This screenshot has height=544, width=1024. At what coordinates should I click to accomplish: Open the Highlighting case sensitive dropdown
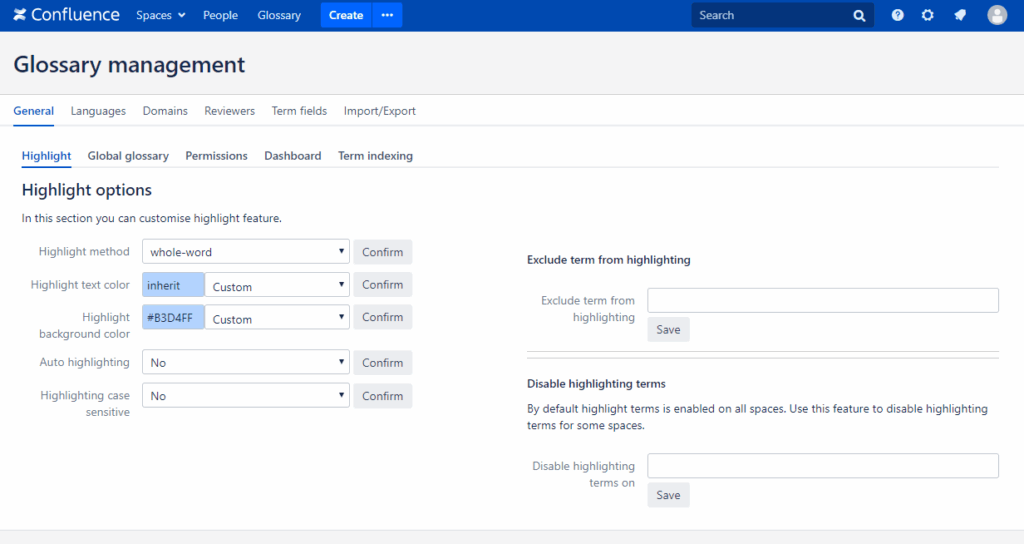point(245,396)
